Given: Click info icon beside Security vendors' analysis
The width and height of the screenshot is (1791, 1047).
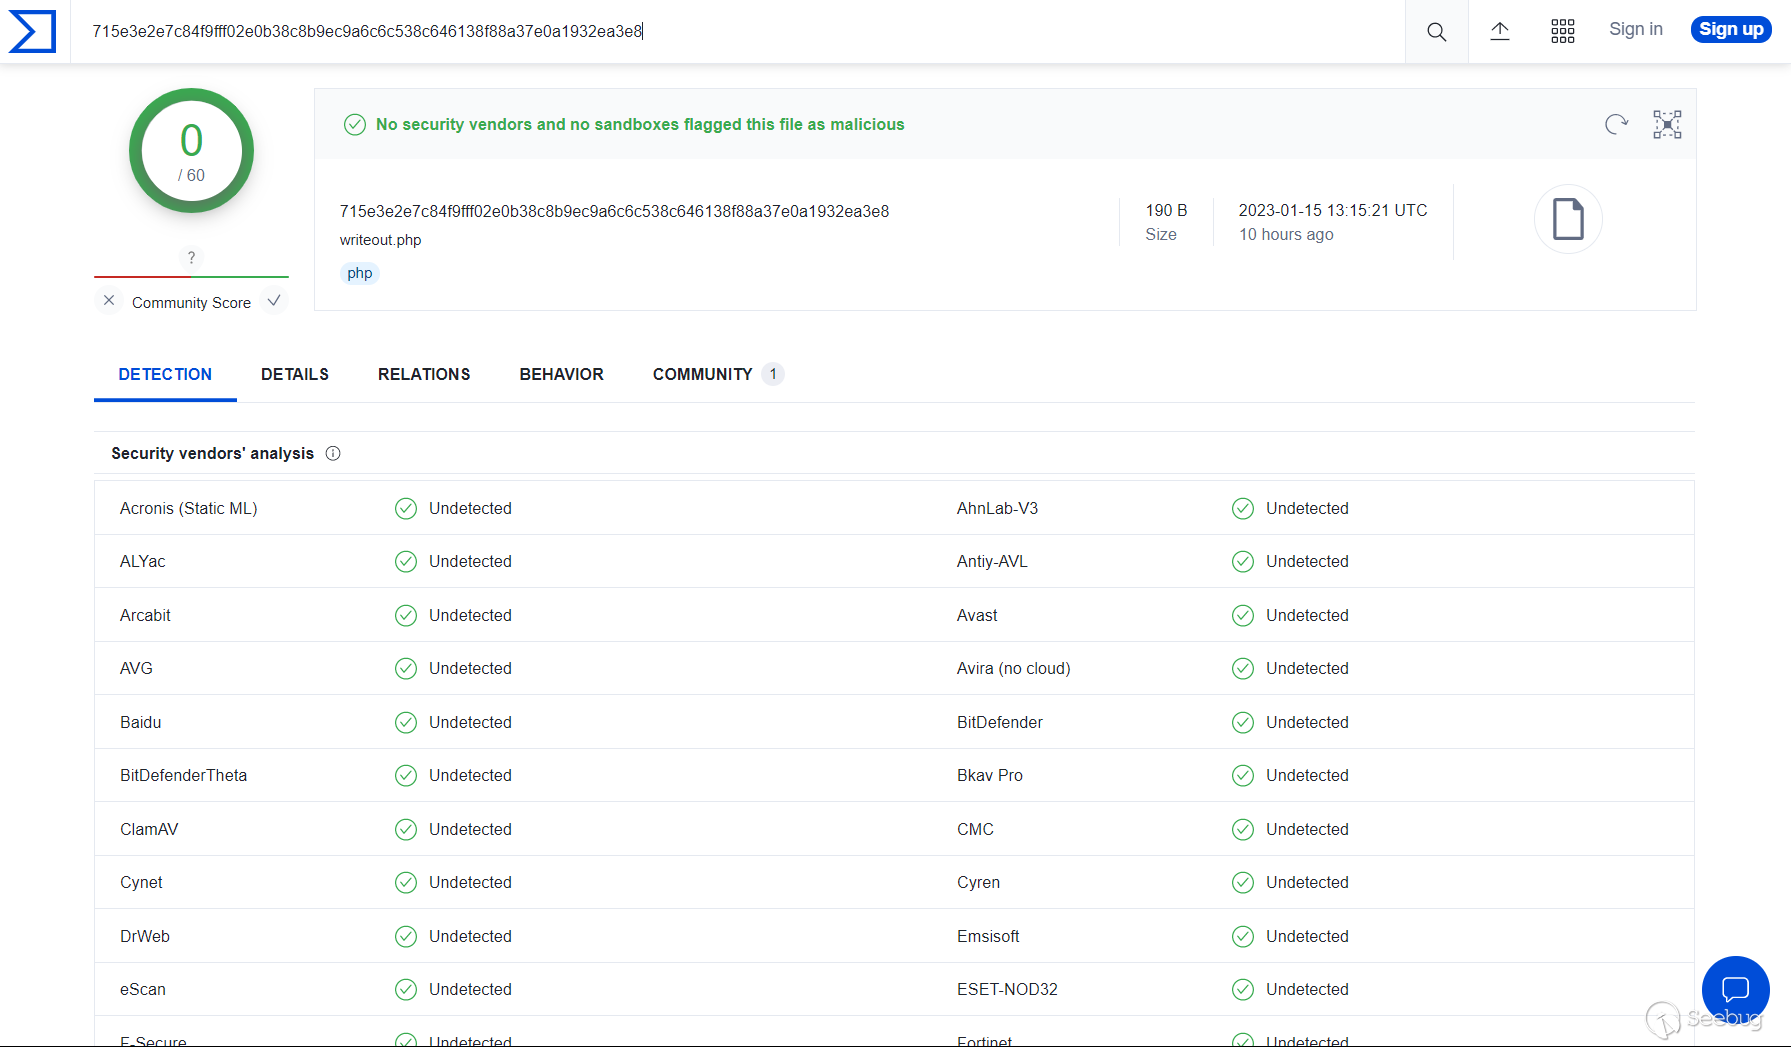Looking at the screenshot, I should tap(333, 453).
